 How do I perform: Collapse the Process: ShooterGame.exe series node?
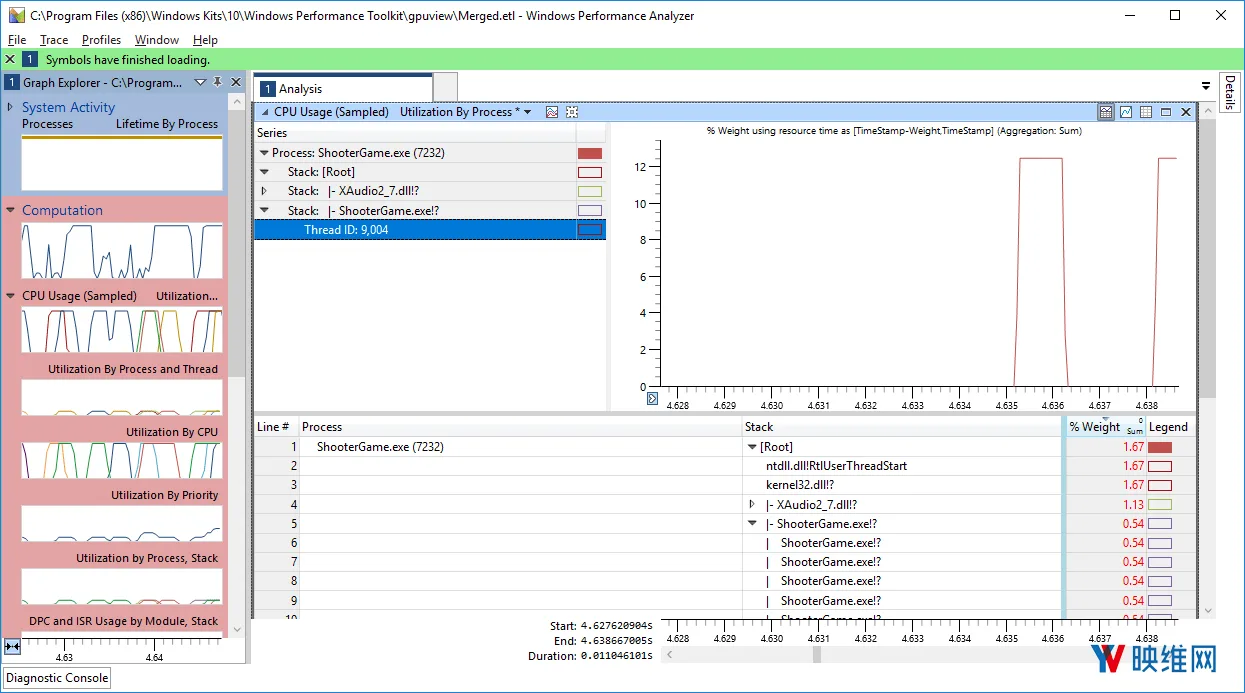[x=264, y=153]
